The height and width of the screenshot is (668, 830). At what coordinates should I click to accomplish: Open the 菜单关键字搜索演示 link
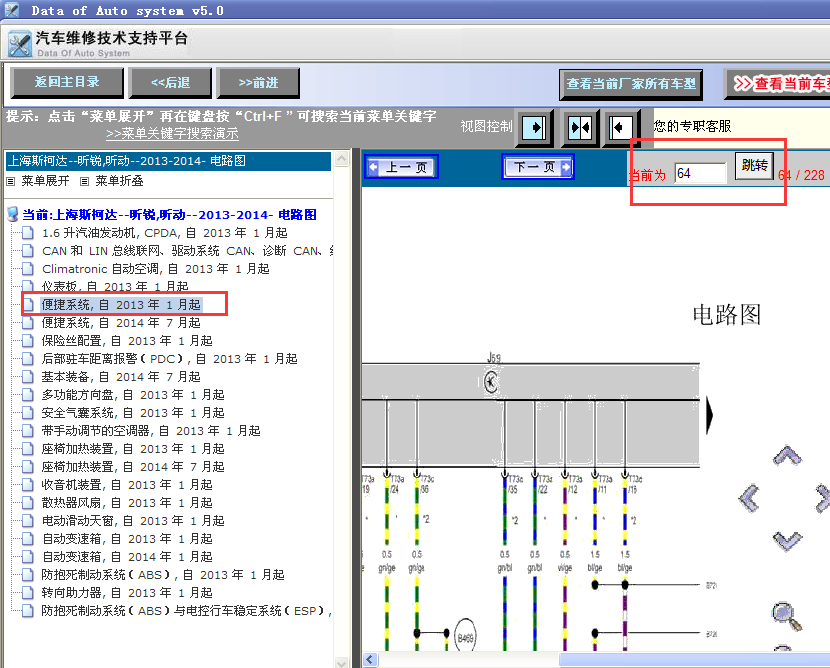coord(172,133)
